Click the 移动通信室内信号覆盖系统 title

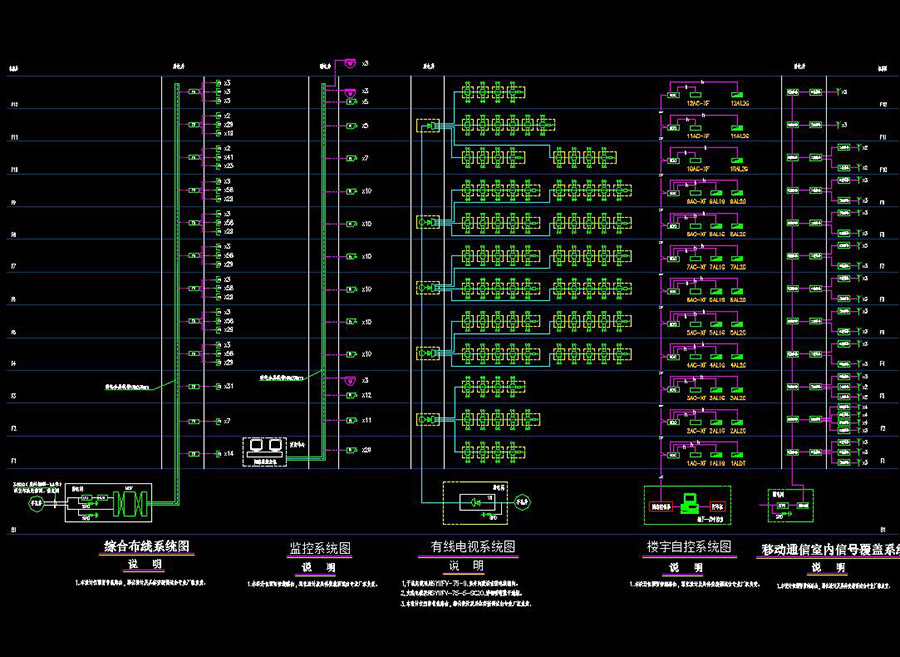click(829, 549)
